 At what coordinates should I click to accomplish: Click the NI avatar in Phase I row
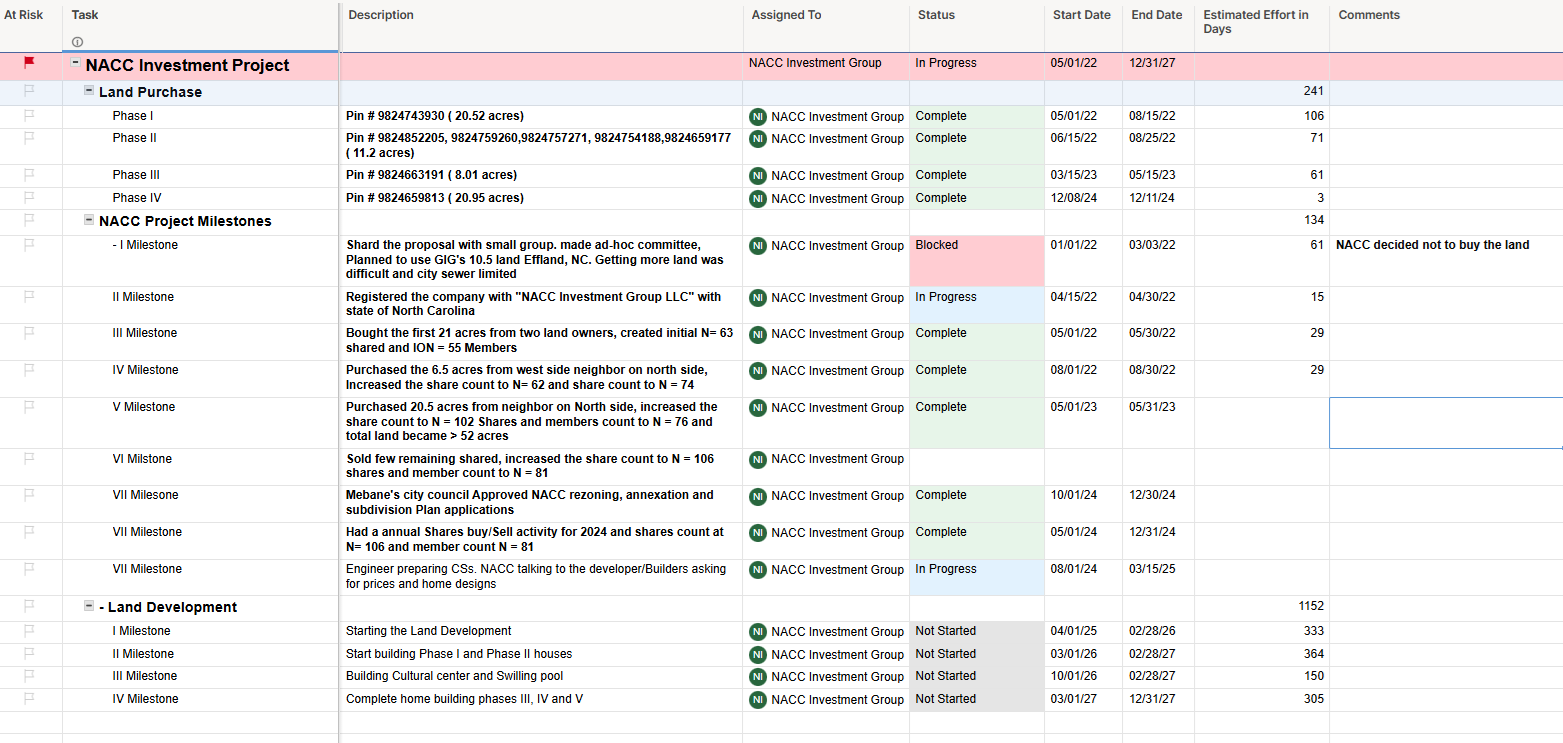coord(758,116)
